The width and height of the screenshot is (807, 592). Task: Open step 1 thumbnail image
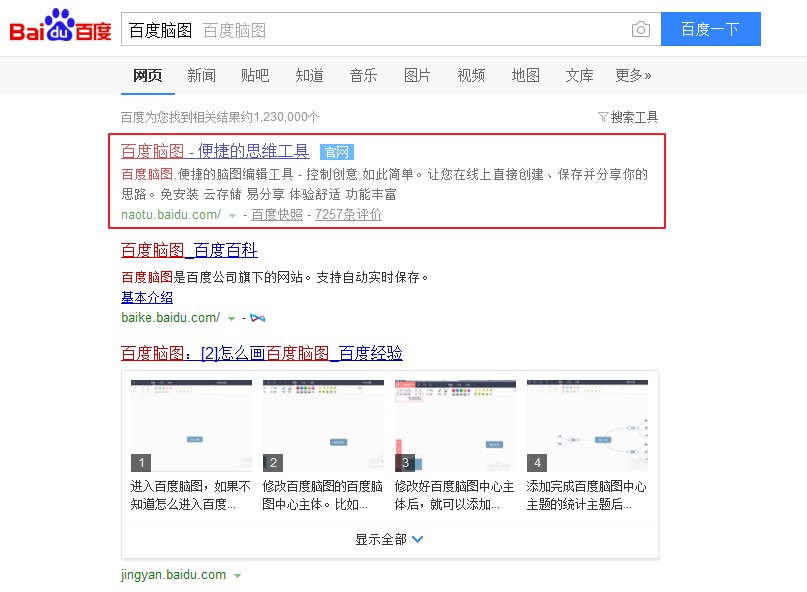tap(191, 426)
